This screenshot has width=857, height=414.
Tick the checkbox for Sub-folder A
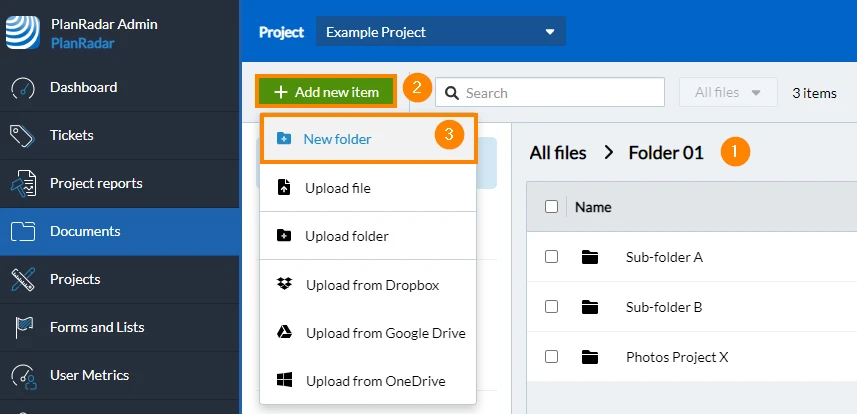[x=551, y=256]
